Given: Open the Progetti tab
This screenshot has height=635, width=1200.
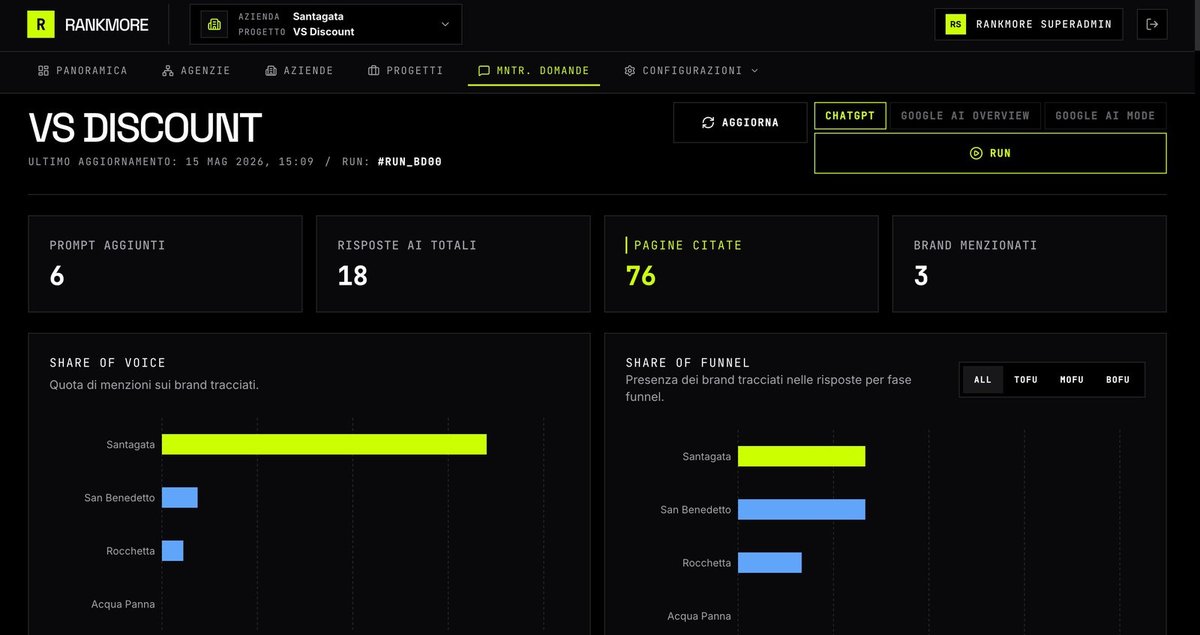Looking at the screenshot, I should click(405, 71).
